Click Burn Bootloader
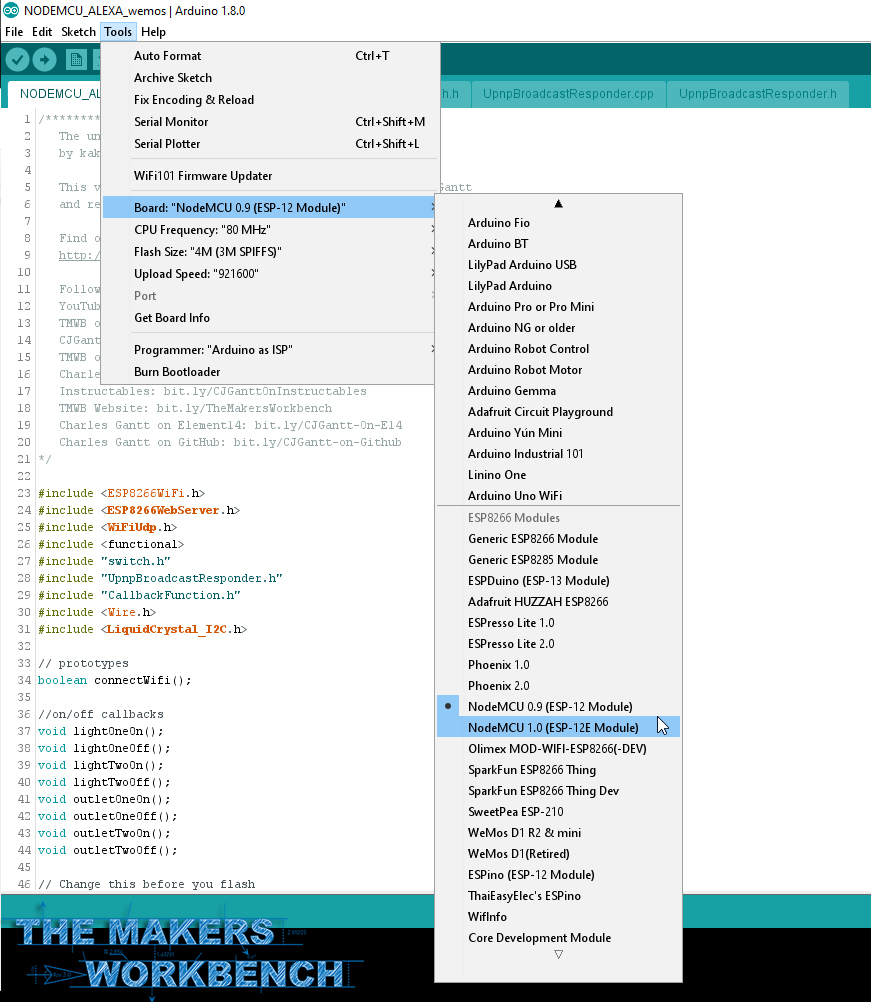This screenshot has width=871, height=1002. coord(269,371)
